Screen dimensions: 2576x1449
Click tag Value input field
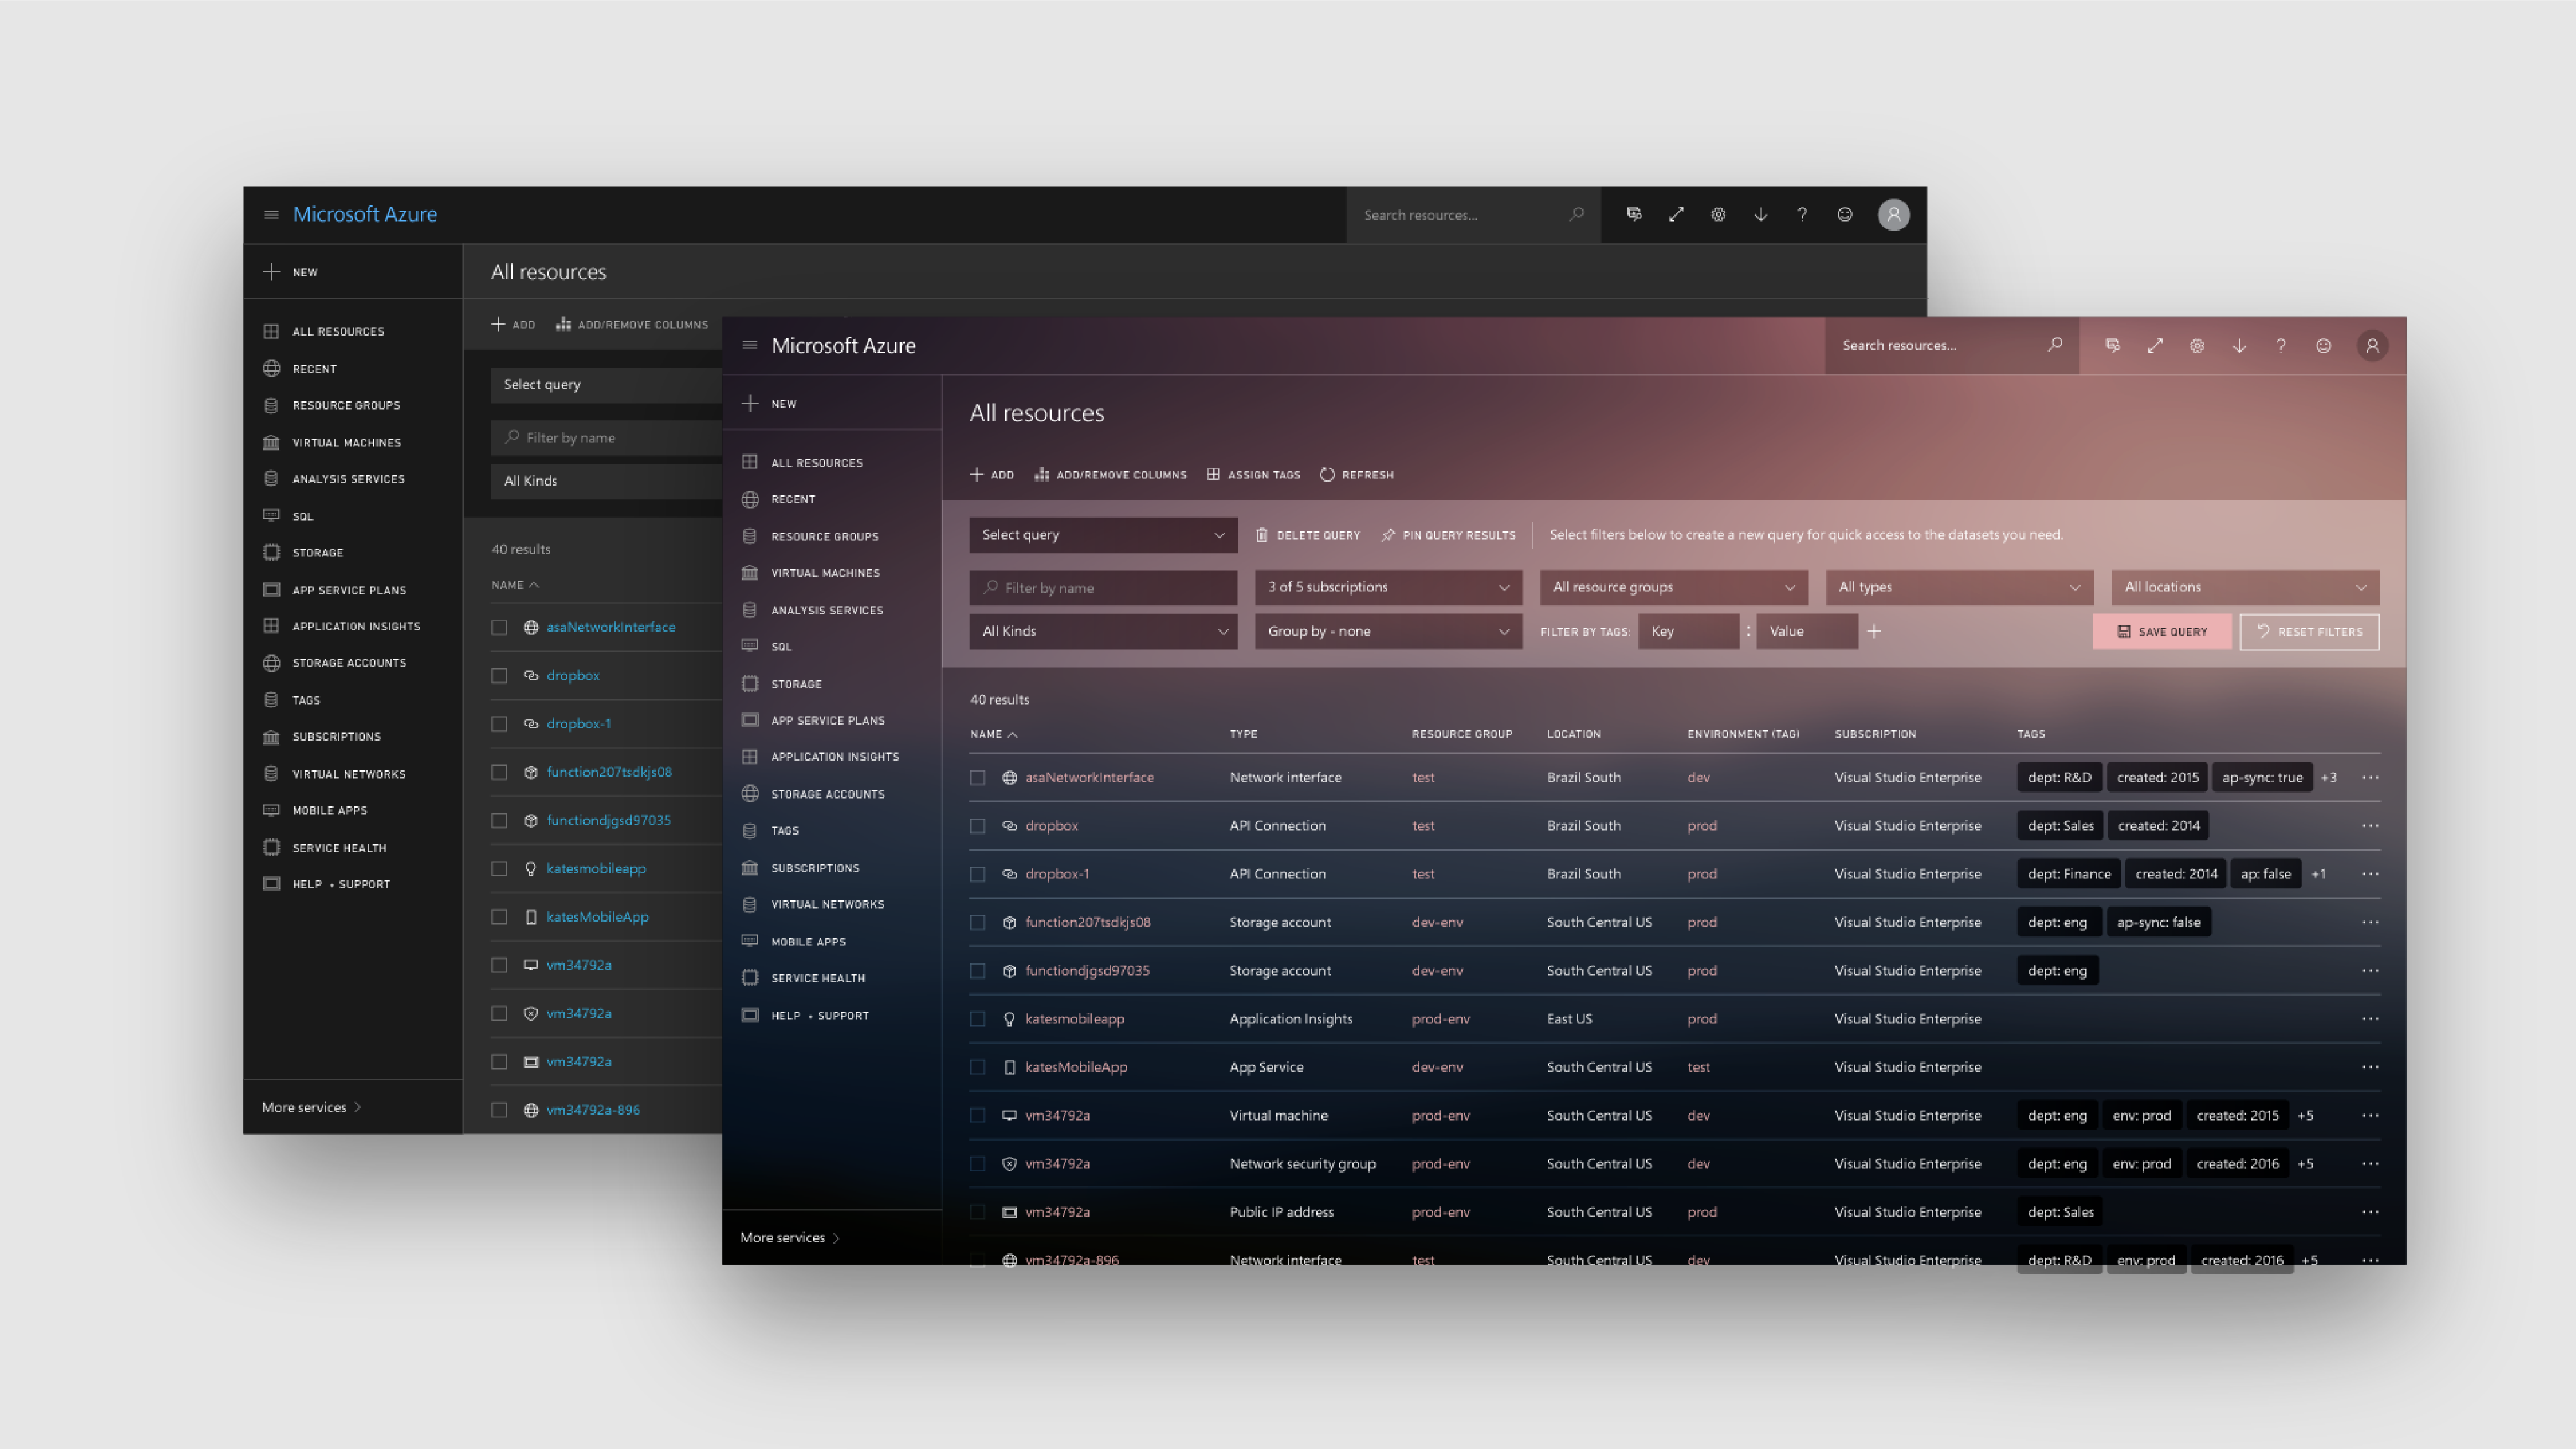(1807, 631)
